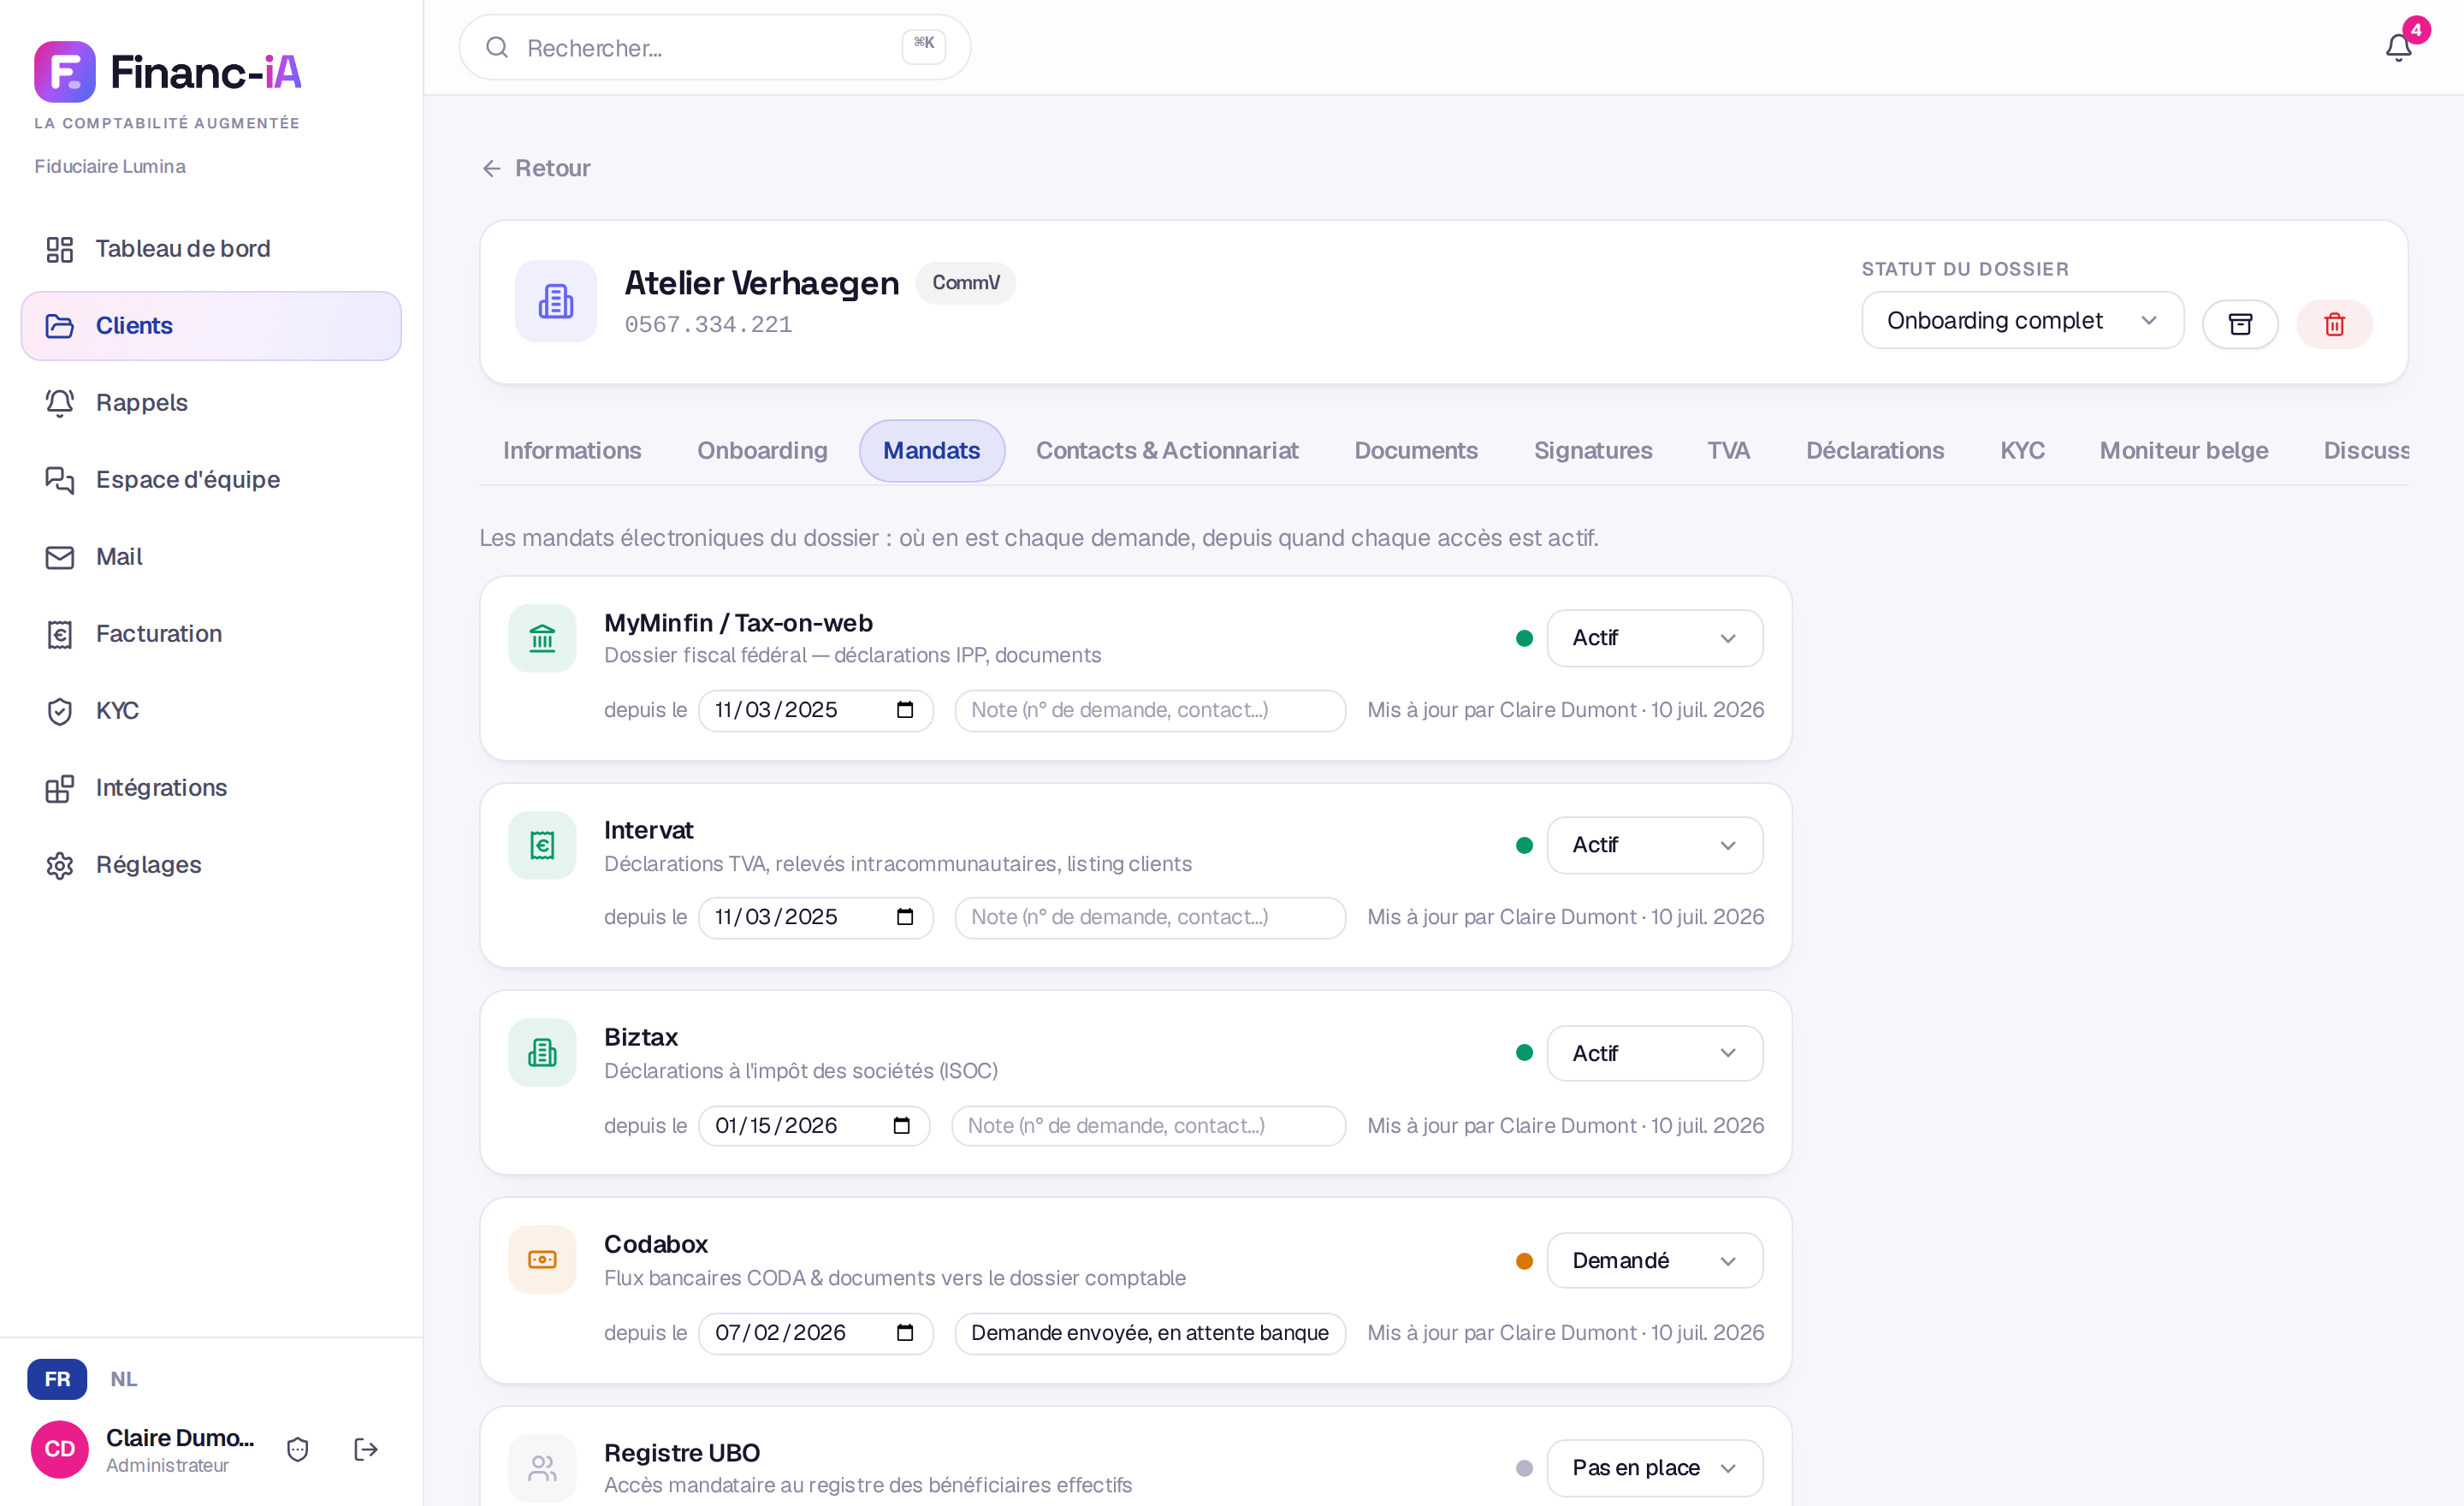The width and height of the screenshot is (2464, 1506).
Task: Click the Biztax building icon
Action: coord(542,1053)
